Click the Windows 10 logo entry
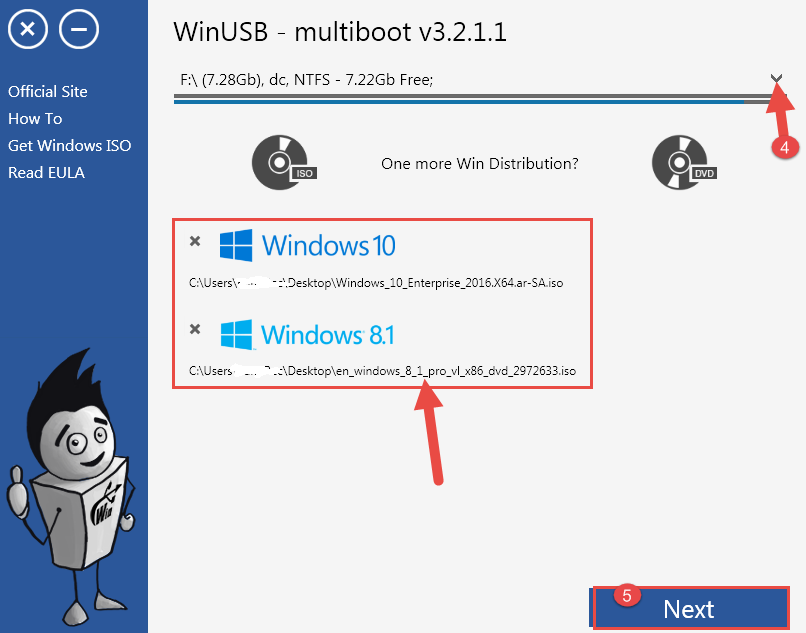 point(307,245)
